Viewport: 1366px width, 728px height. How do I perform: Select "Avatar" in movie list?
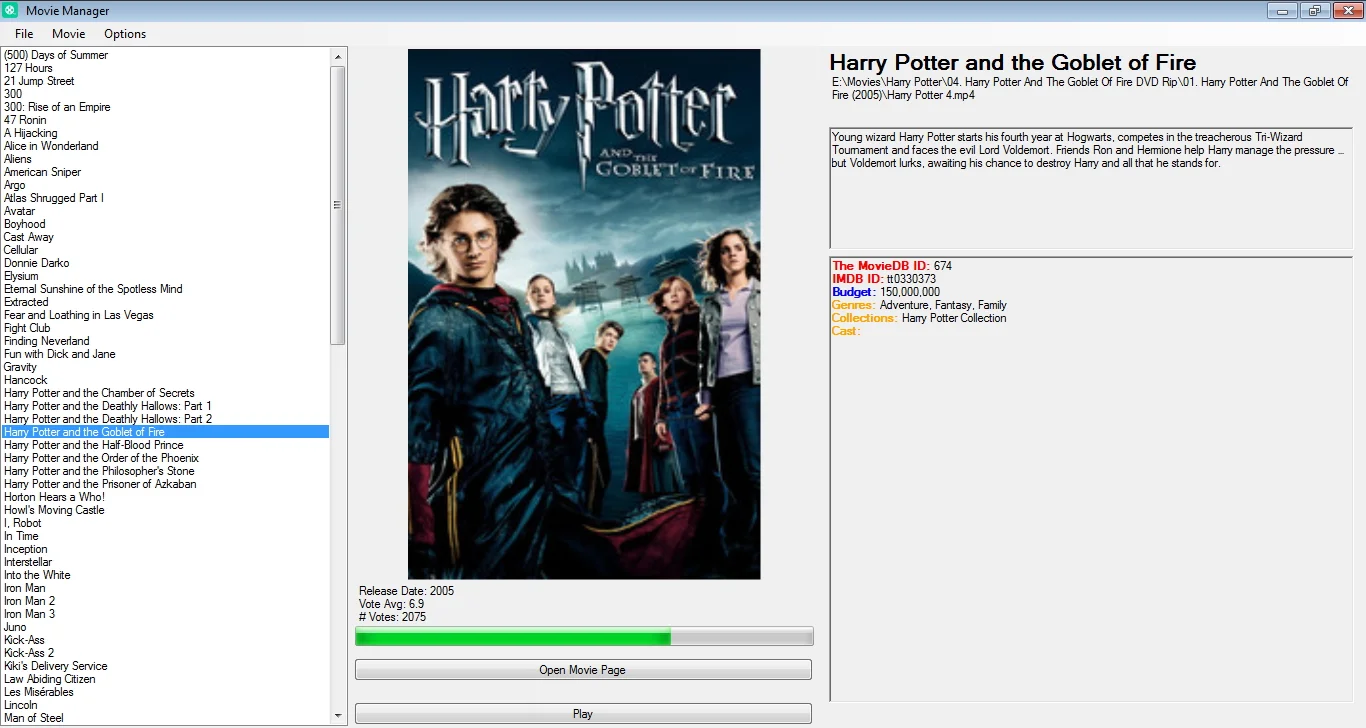coord(165,211)
